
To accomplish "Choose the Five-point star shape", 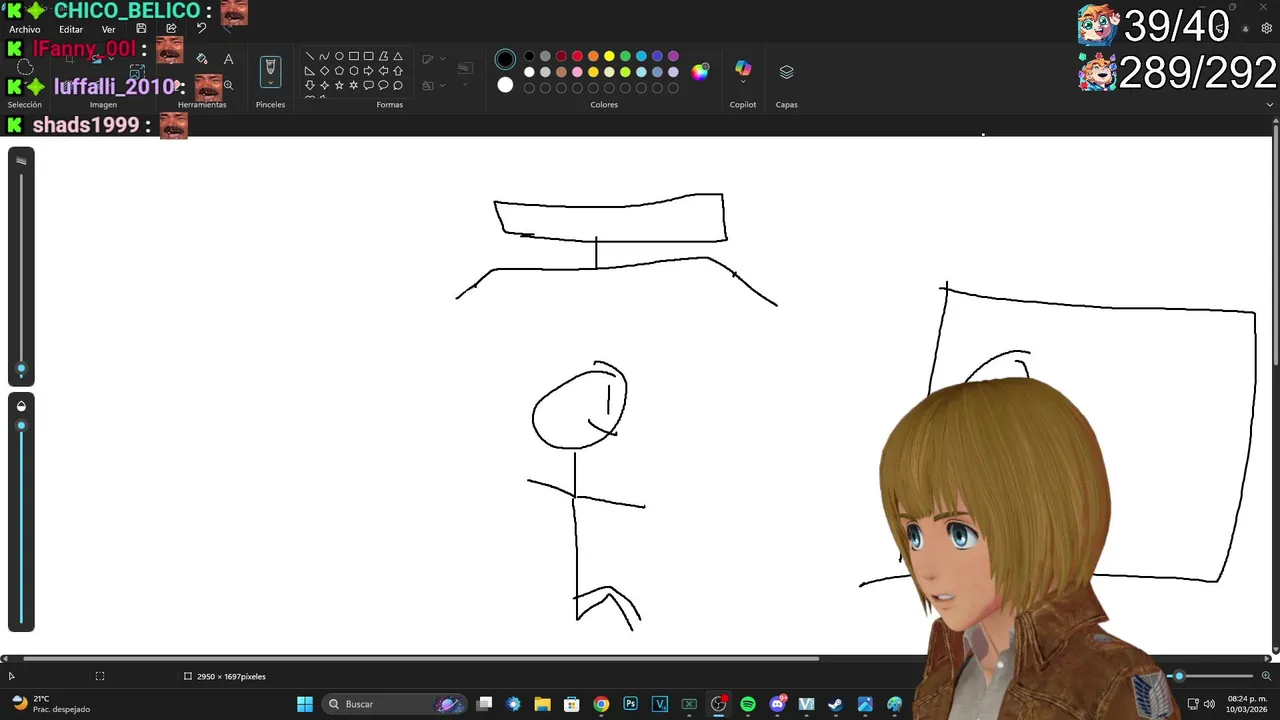I will coord(339,85).
